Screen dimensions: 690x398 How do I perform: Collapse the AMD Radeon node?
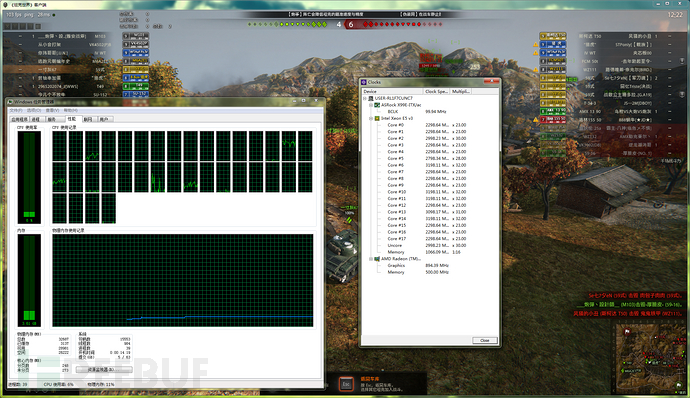[x=371, y=259]
